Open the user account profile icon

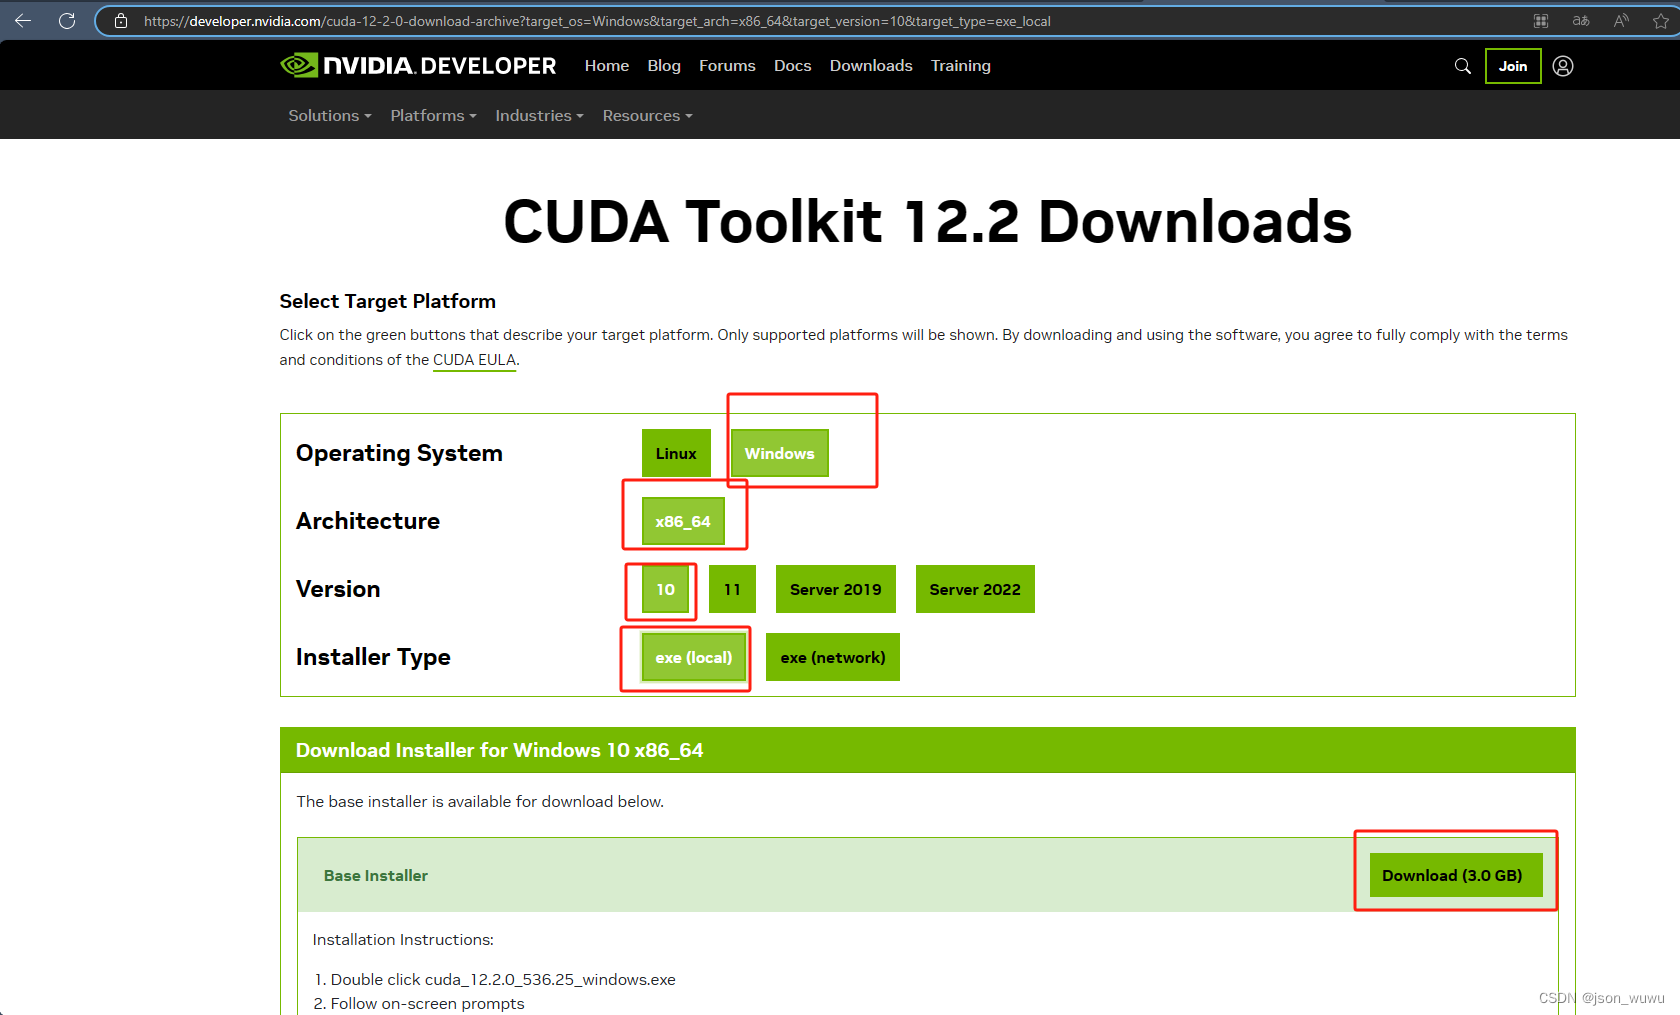pyautogui.click(x=1563, y=66)
